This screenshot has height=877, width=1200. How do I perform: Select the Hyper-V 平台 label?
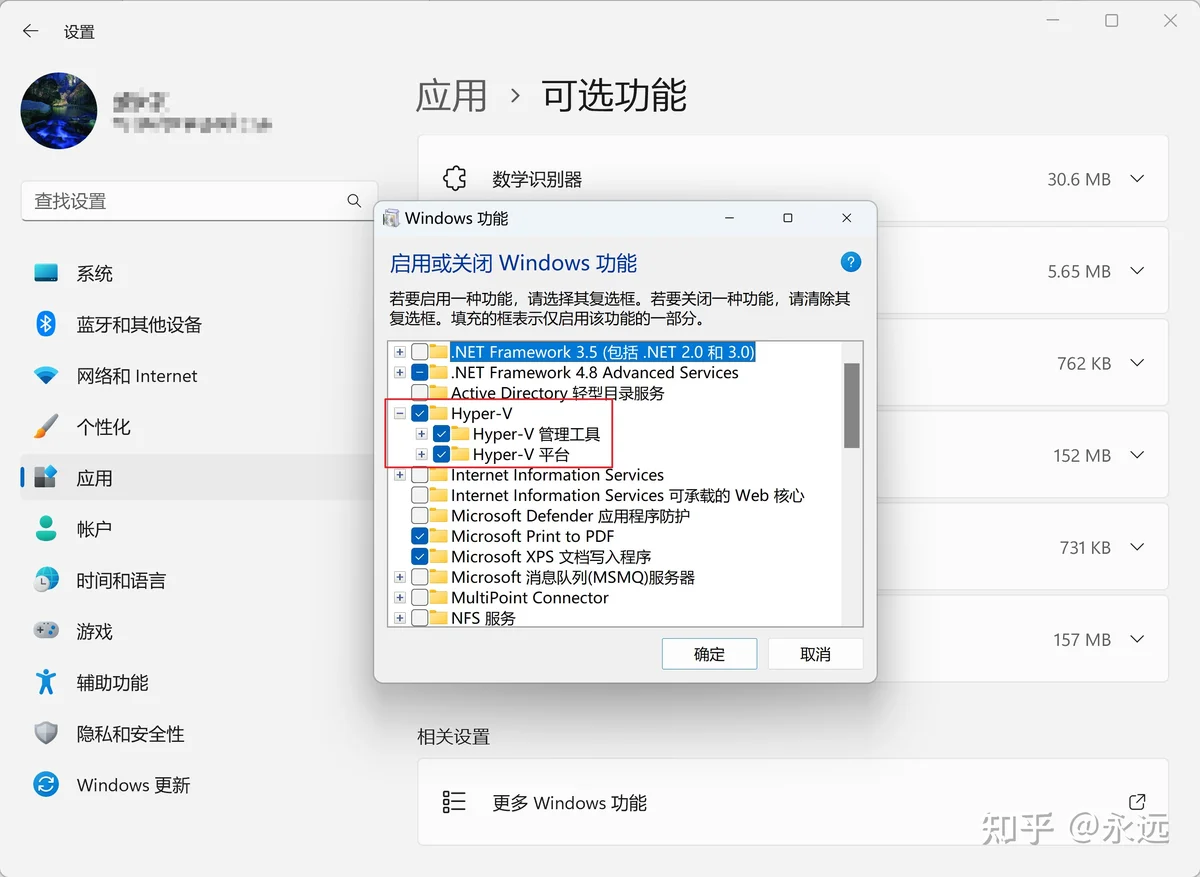click(521, 454)
